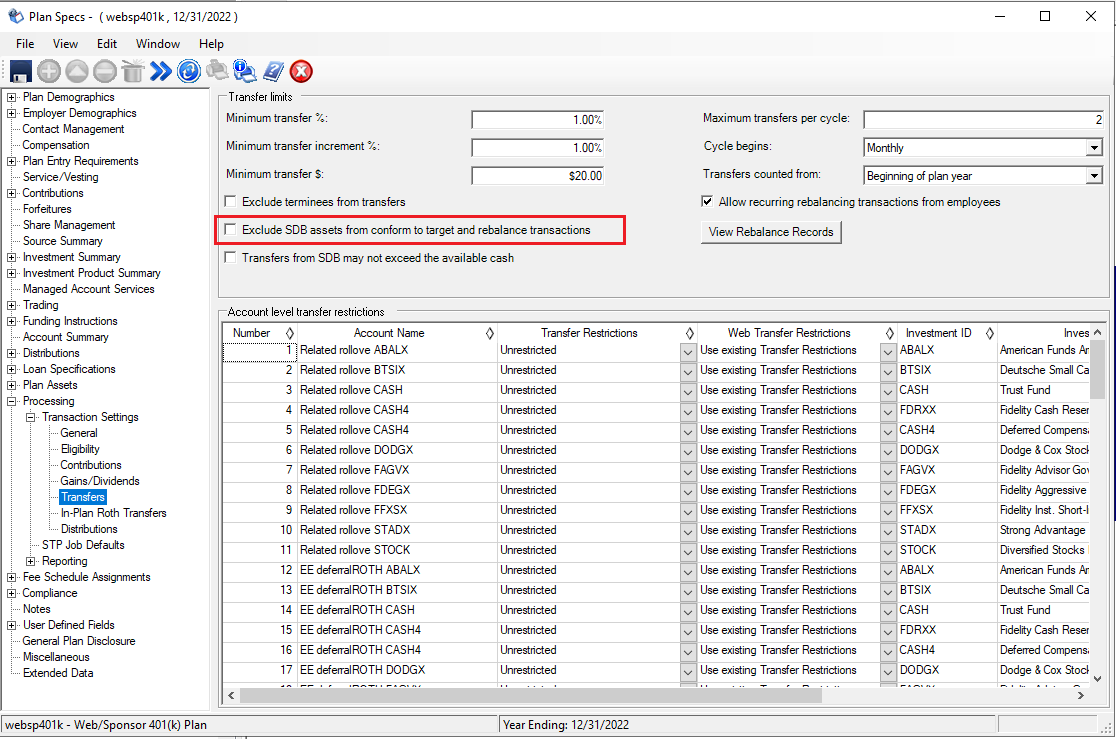Open the Help menu
The image size is (1116, 741).
pos(211,43)
